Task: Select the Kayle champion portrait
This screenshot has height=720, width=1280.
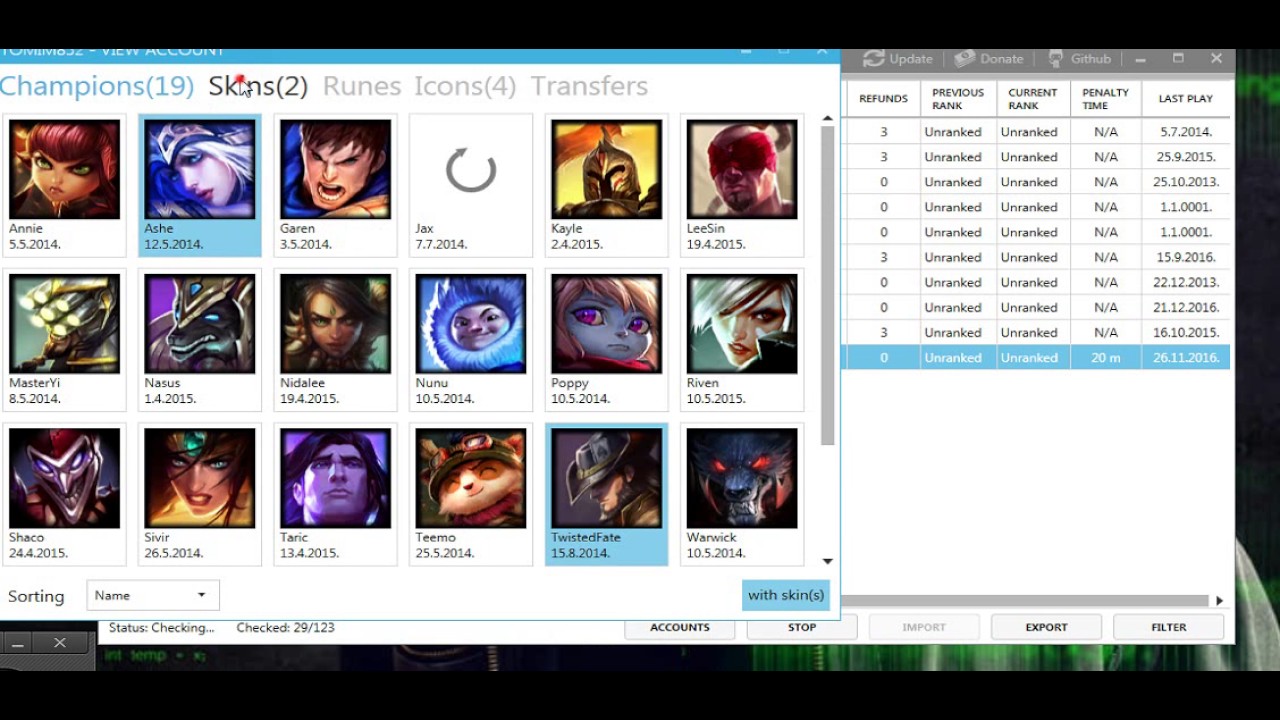Action: tap(606, 169)
